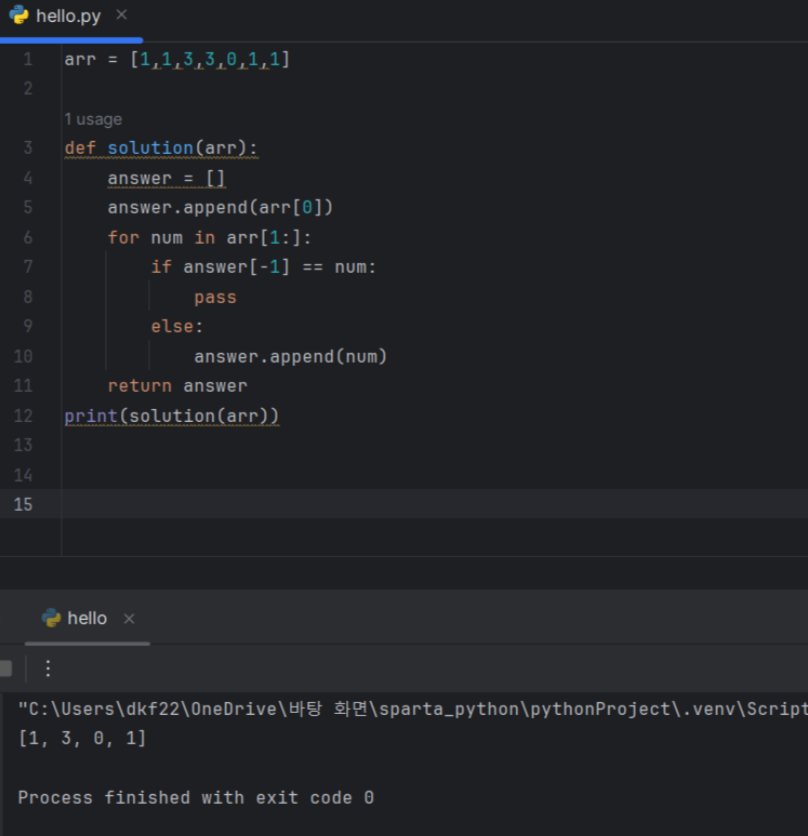The height and width of the screenshot is (836, 808).
Task: Click line number 7 in the gutter
Action: coord(28,267)
